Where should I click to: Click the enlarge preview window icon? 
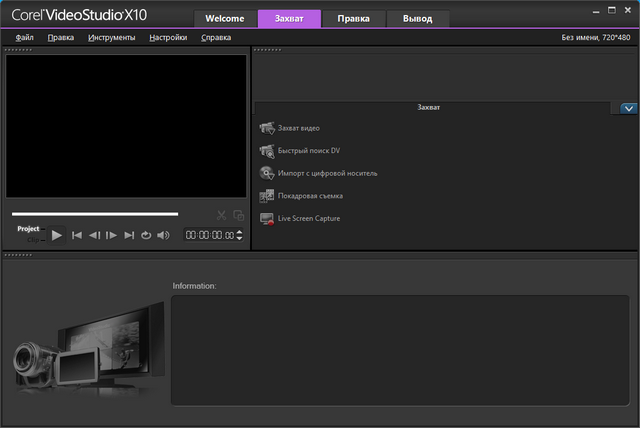[239, 215]
